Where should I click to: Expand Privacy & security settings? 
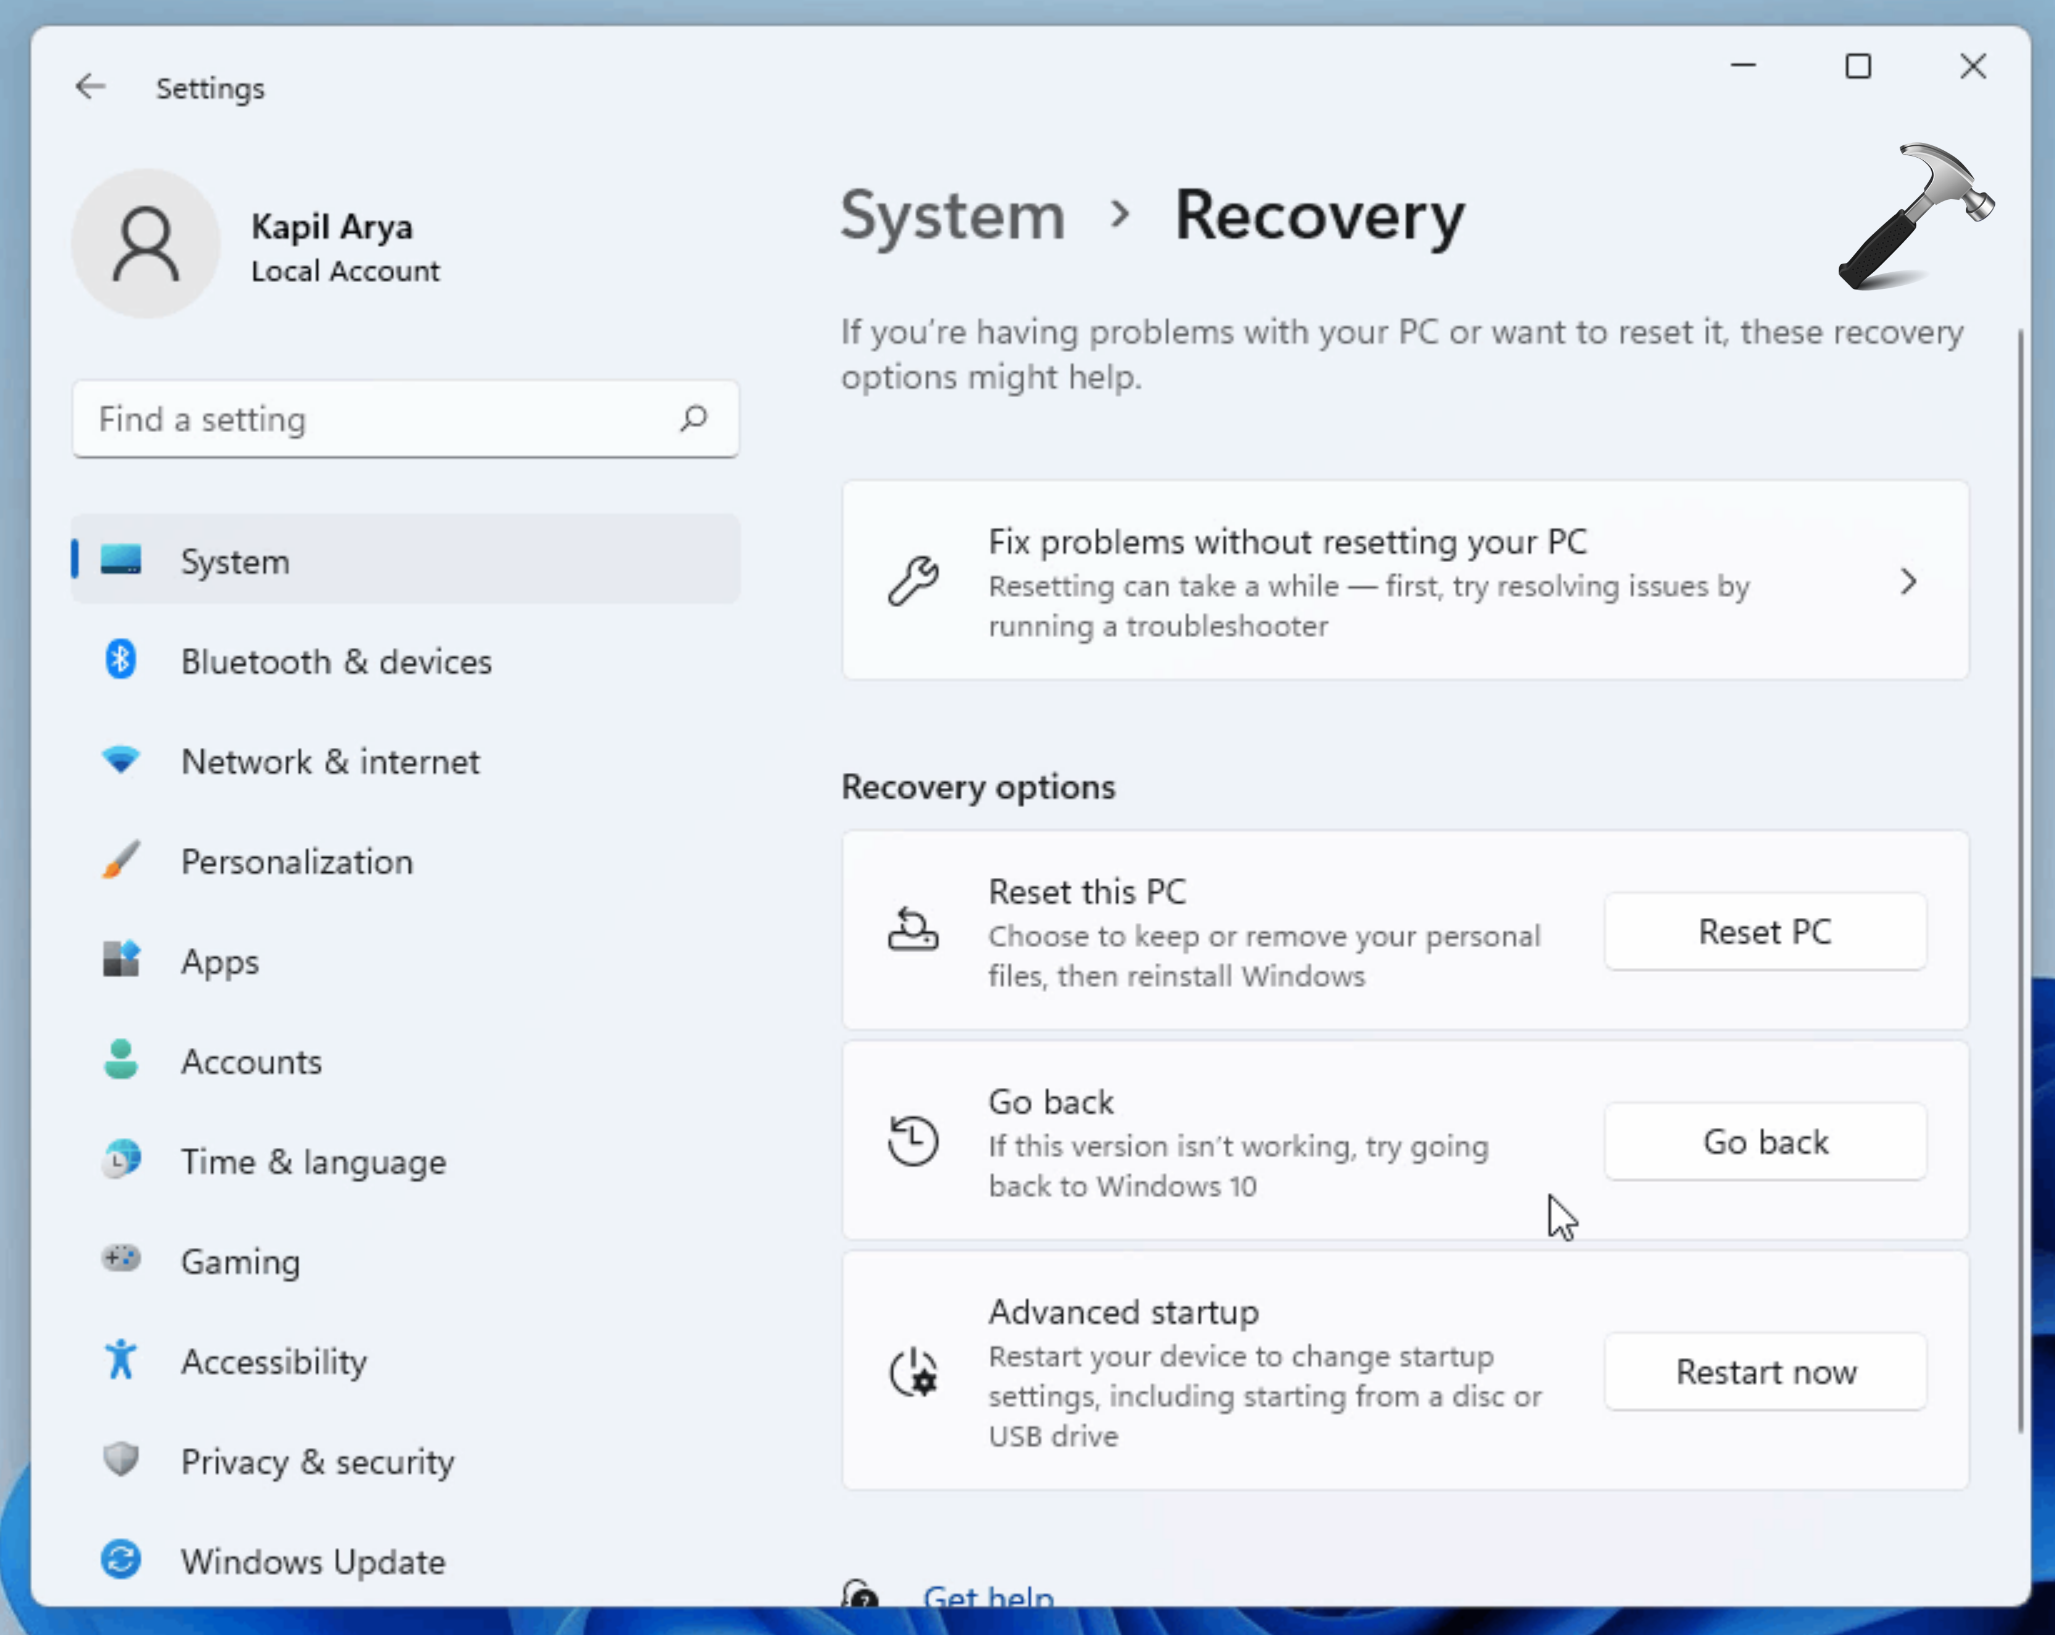click(x=317, y=1461)
